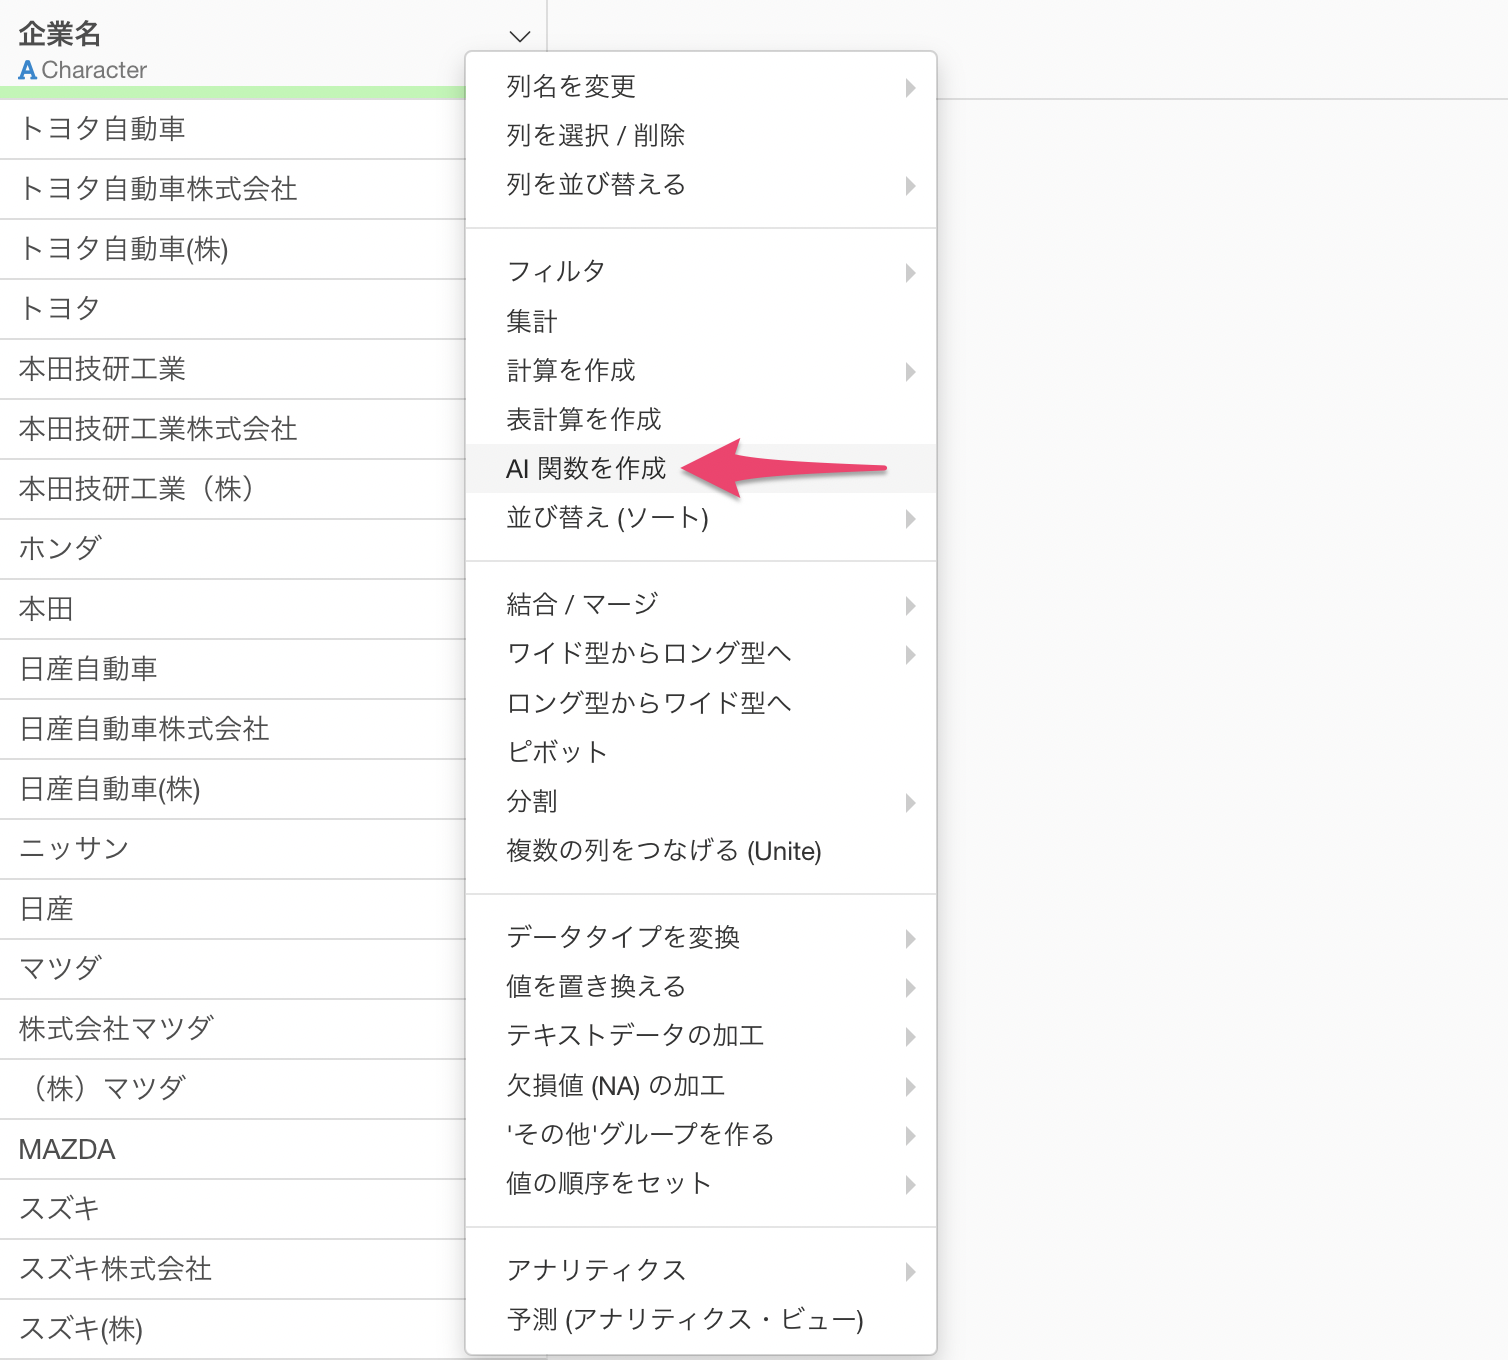Expand '値を置き換える' submenu arrow
1508x1360 pixels.
(909, 988)
